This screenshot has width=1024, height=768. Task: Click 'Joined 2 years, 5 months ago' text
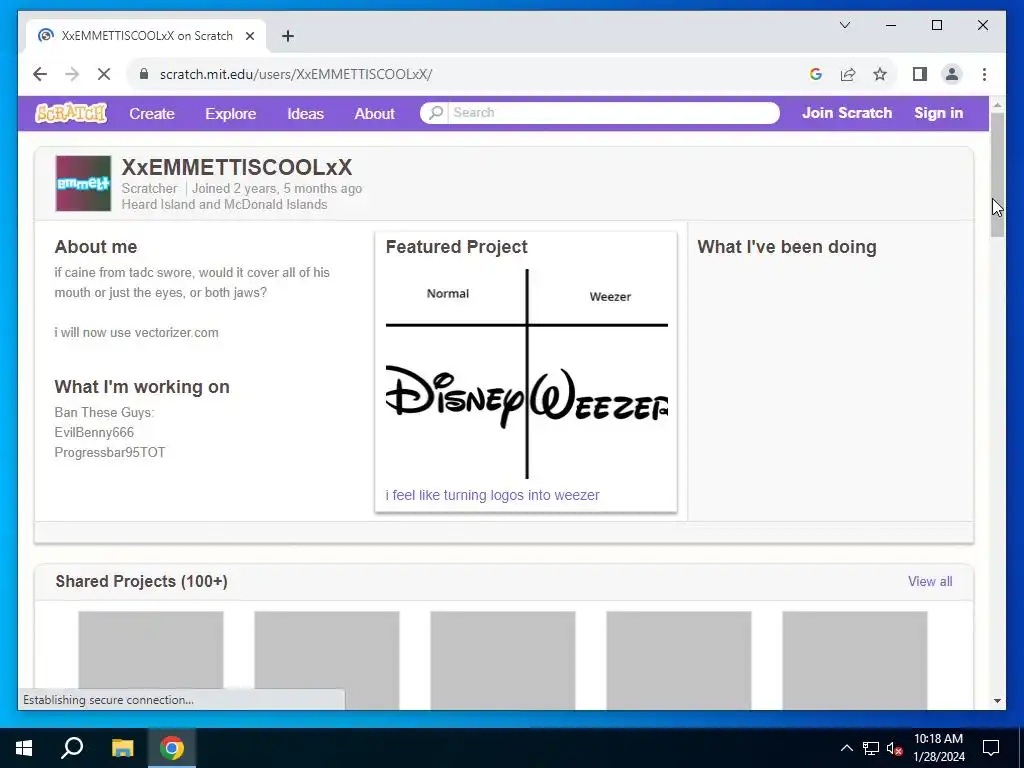(277, 189)
